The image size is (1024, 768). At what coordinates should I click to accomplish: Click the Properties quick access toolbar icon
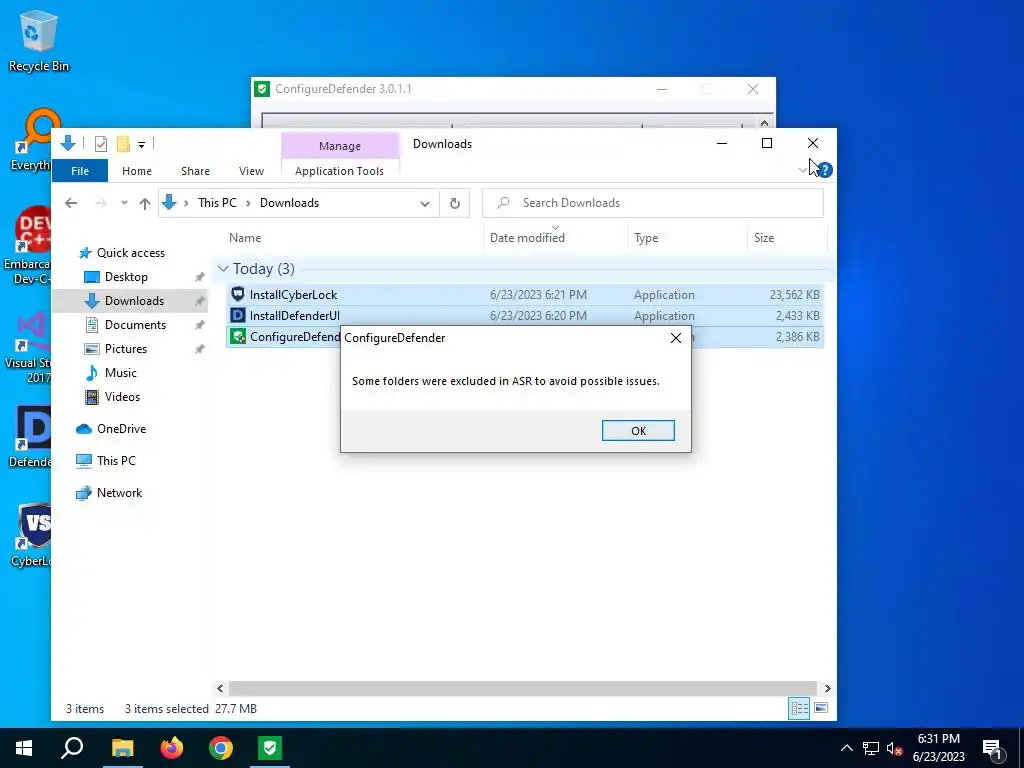pyautogui.click(x=101, y=144)
